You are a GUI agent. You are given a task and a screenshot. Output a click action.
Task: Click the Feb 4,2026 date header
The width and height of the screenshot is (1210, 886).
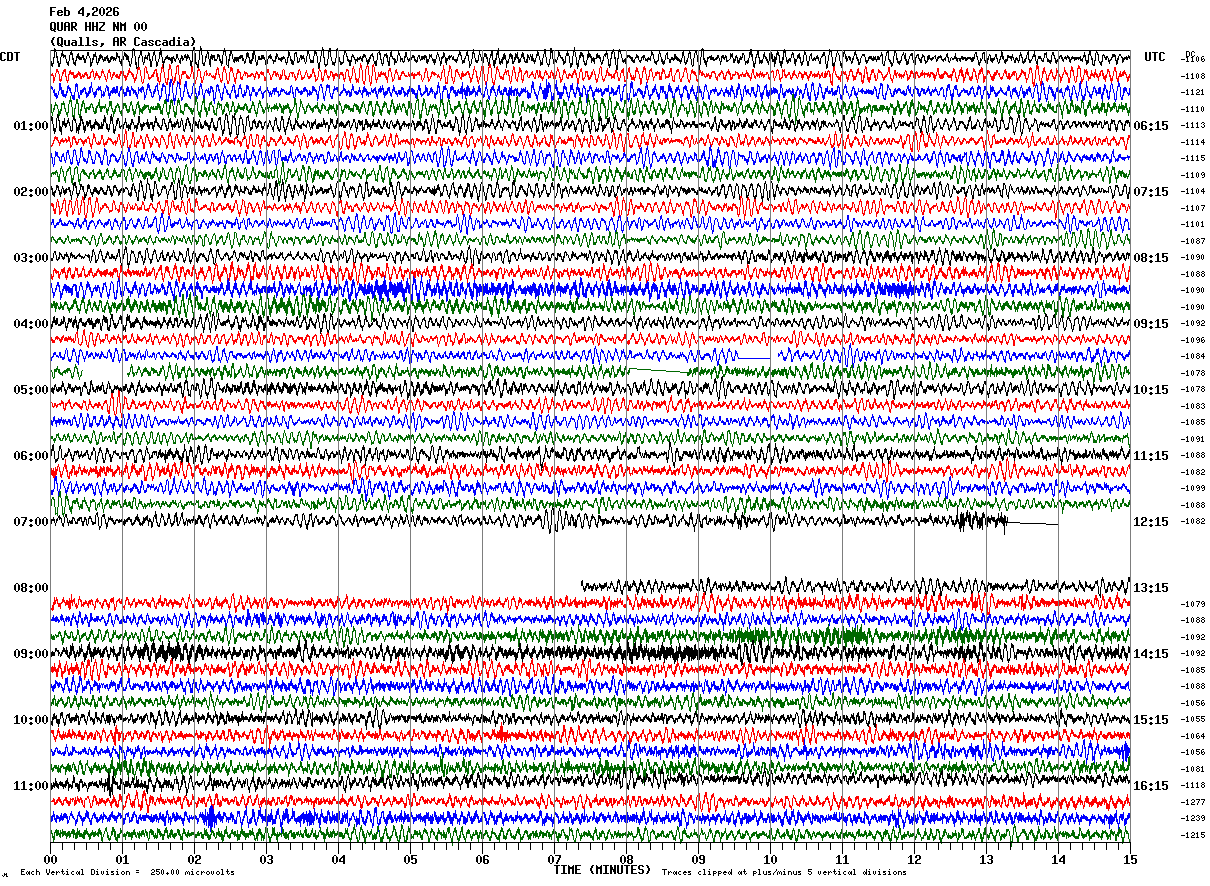(x=84, y=12)
